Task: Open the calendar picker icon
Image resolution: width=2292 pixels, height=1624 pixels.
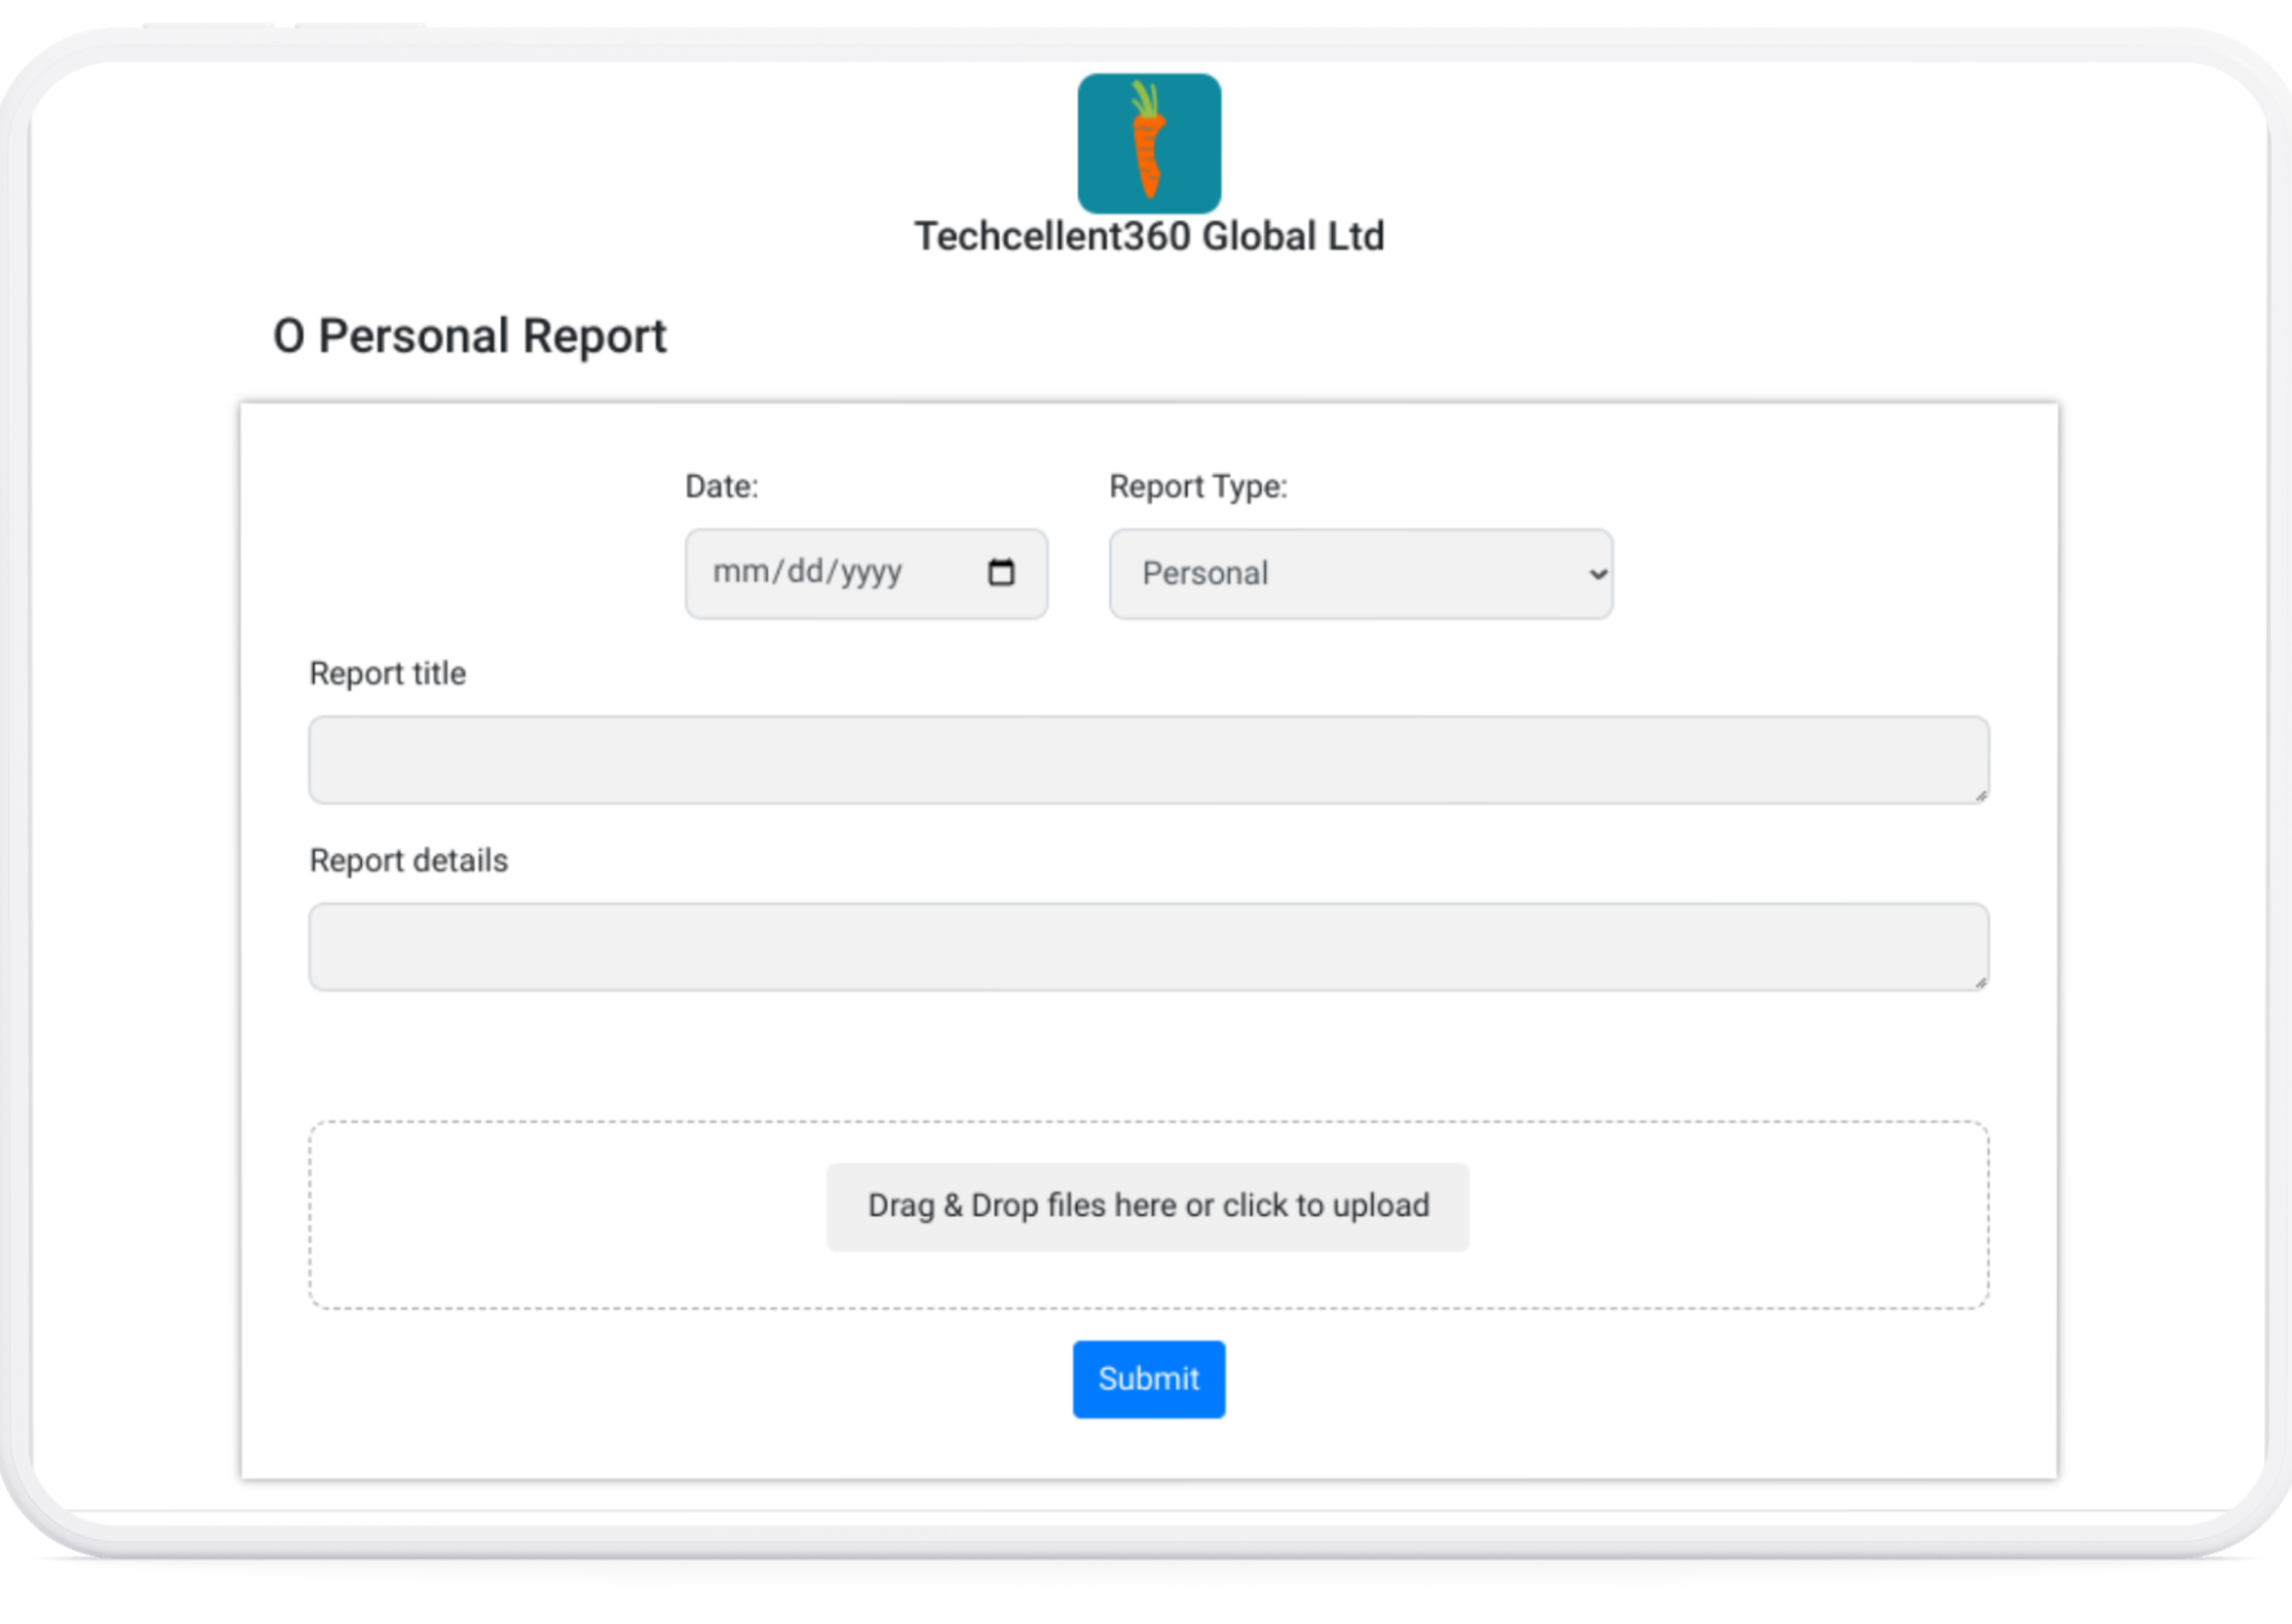Action: (1001, 572)
